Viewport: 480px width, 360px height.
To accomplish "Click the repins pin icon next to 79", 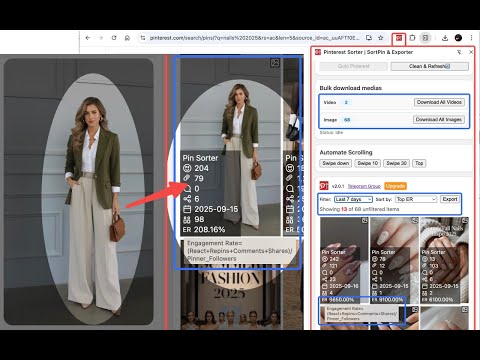I will pyautogui.click(x=187, y=178).
